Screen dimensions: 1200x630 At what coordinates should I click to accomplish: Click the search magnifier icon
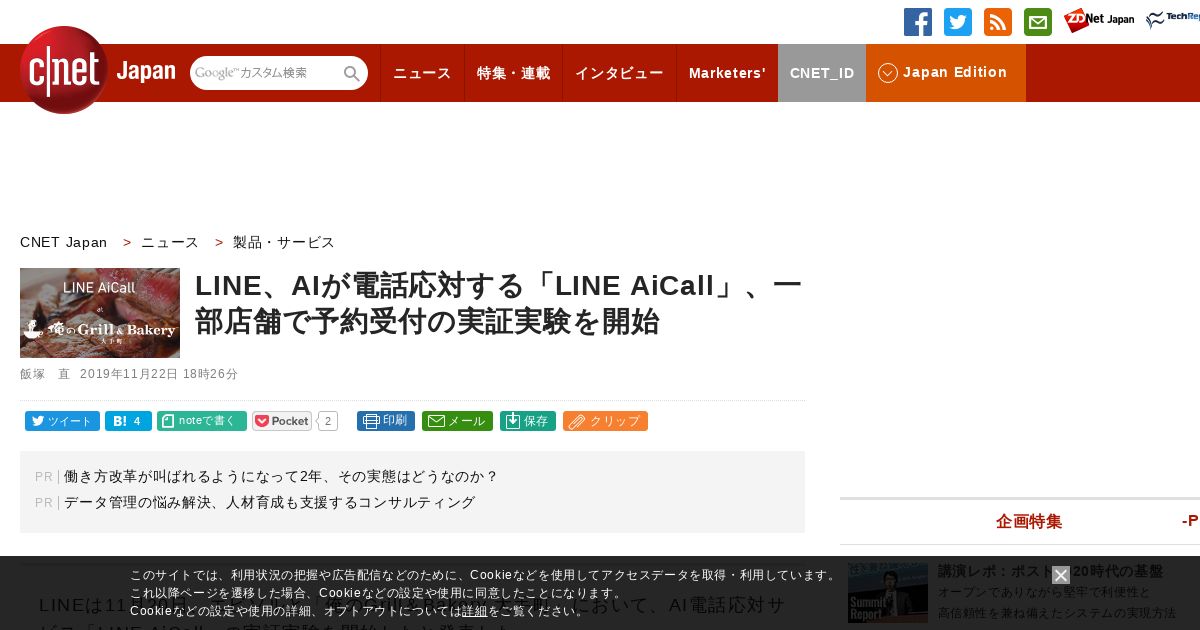(x=352, y=73)
